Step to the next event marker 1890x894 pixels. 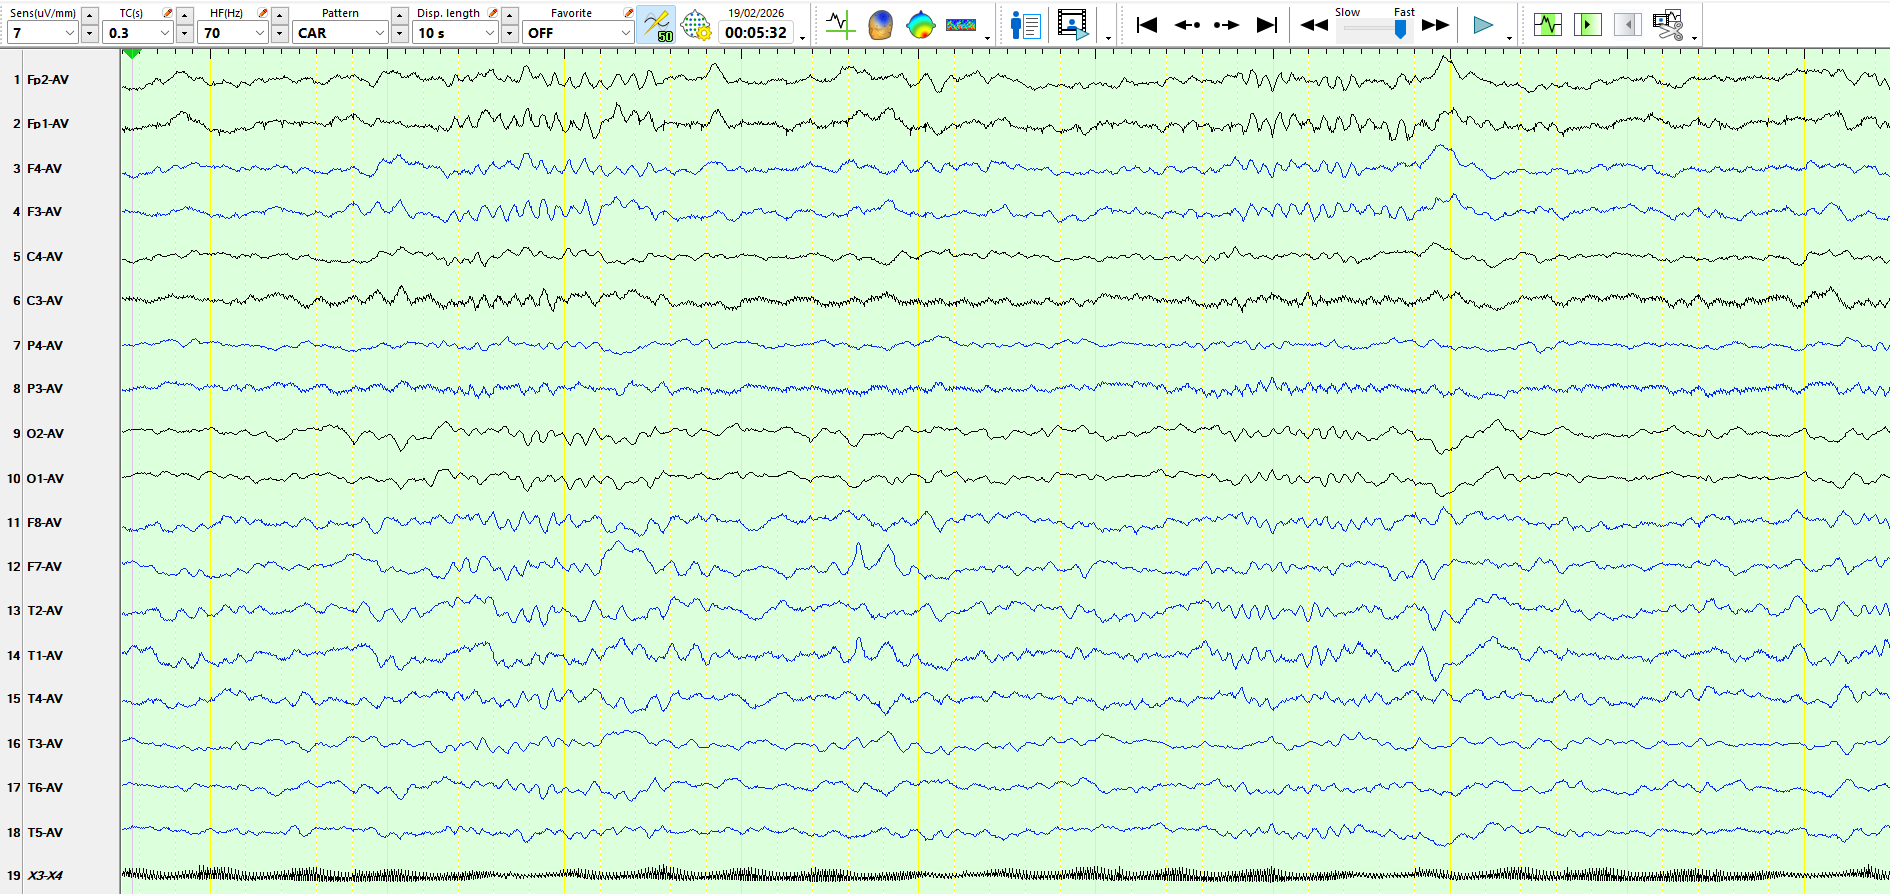click(1226, 25)
